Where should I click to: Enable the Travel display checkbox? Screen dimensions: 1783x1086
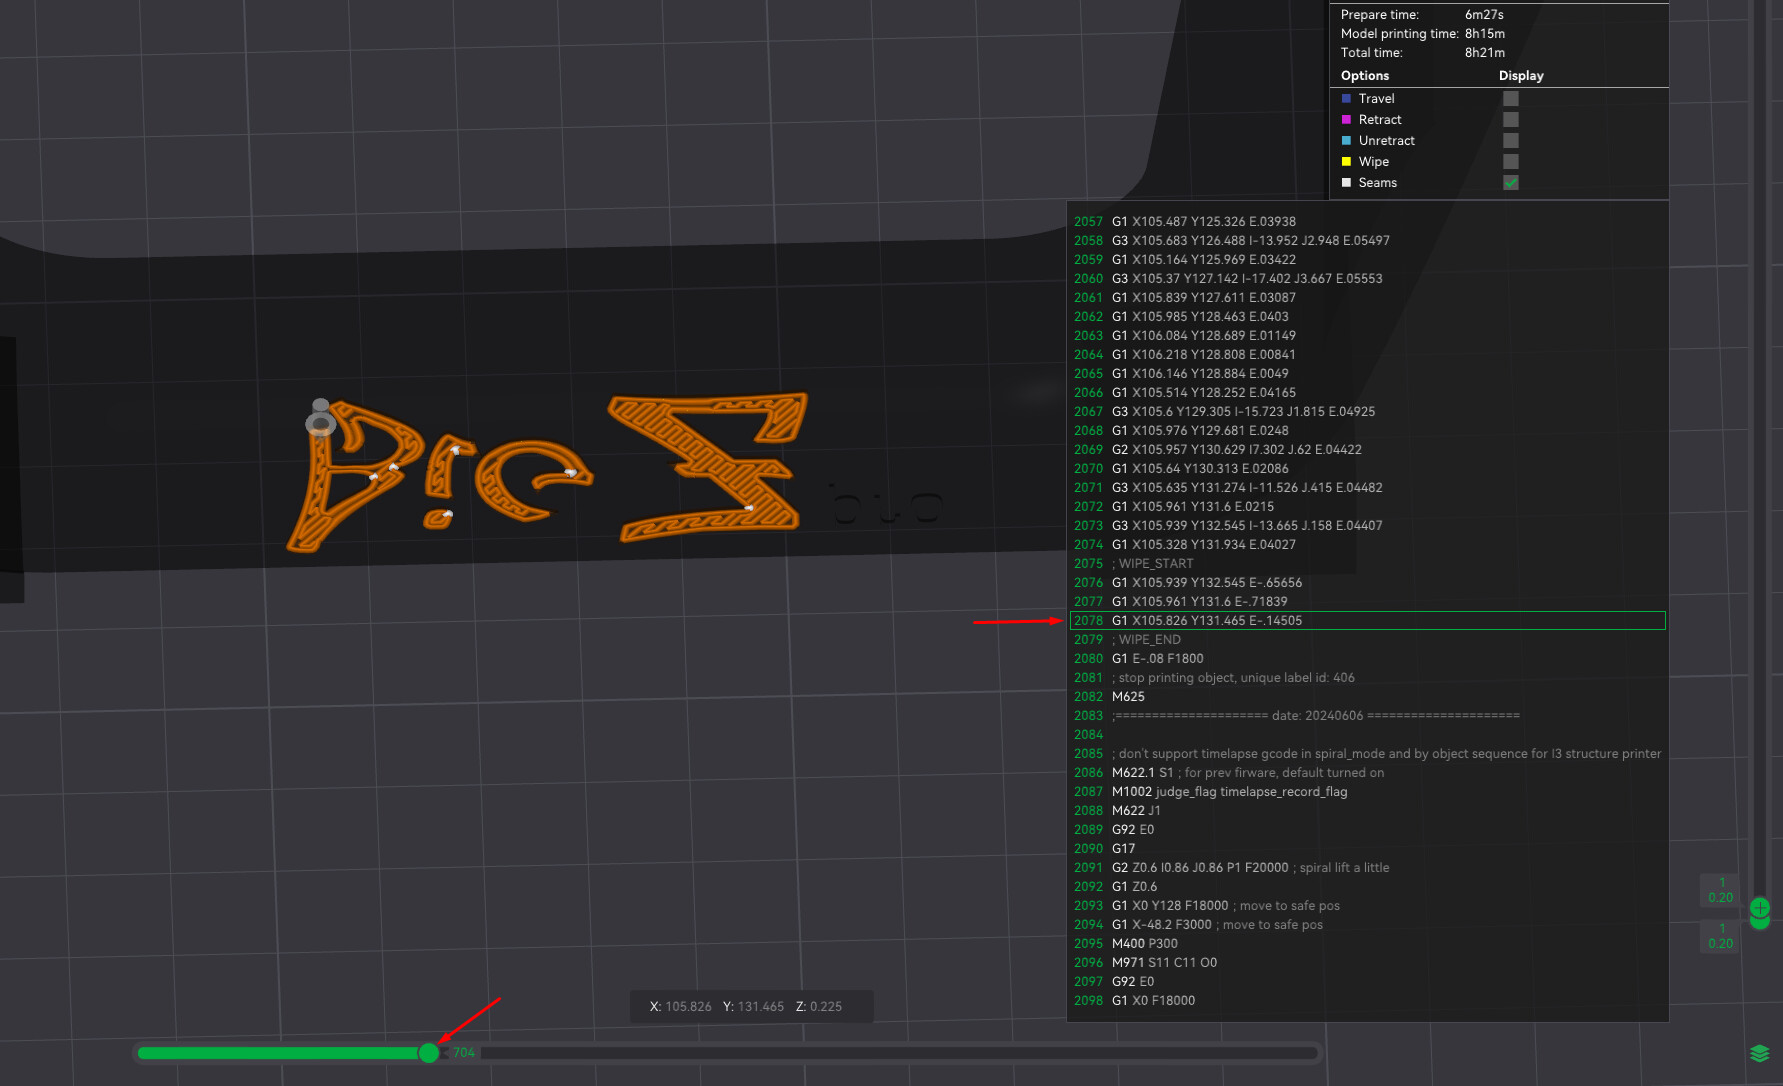(x=1511, y=98)
